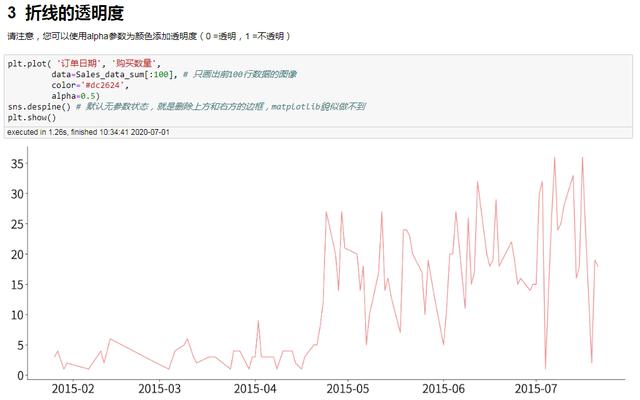Click the 'executed in 1.26s' status line
The width and height of the screenshot is (640, 400).
tap(88, 132)
